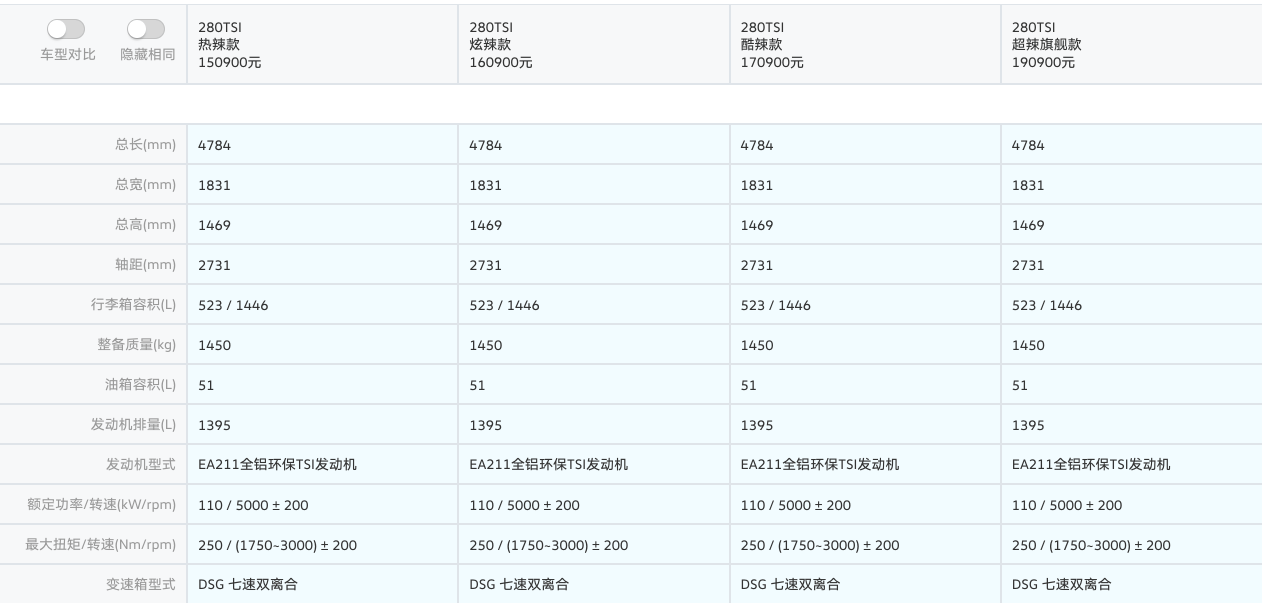Click the 最大扭矩/转速(Nm/rpm) row label

[100, 545]
